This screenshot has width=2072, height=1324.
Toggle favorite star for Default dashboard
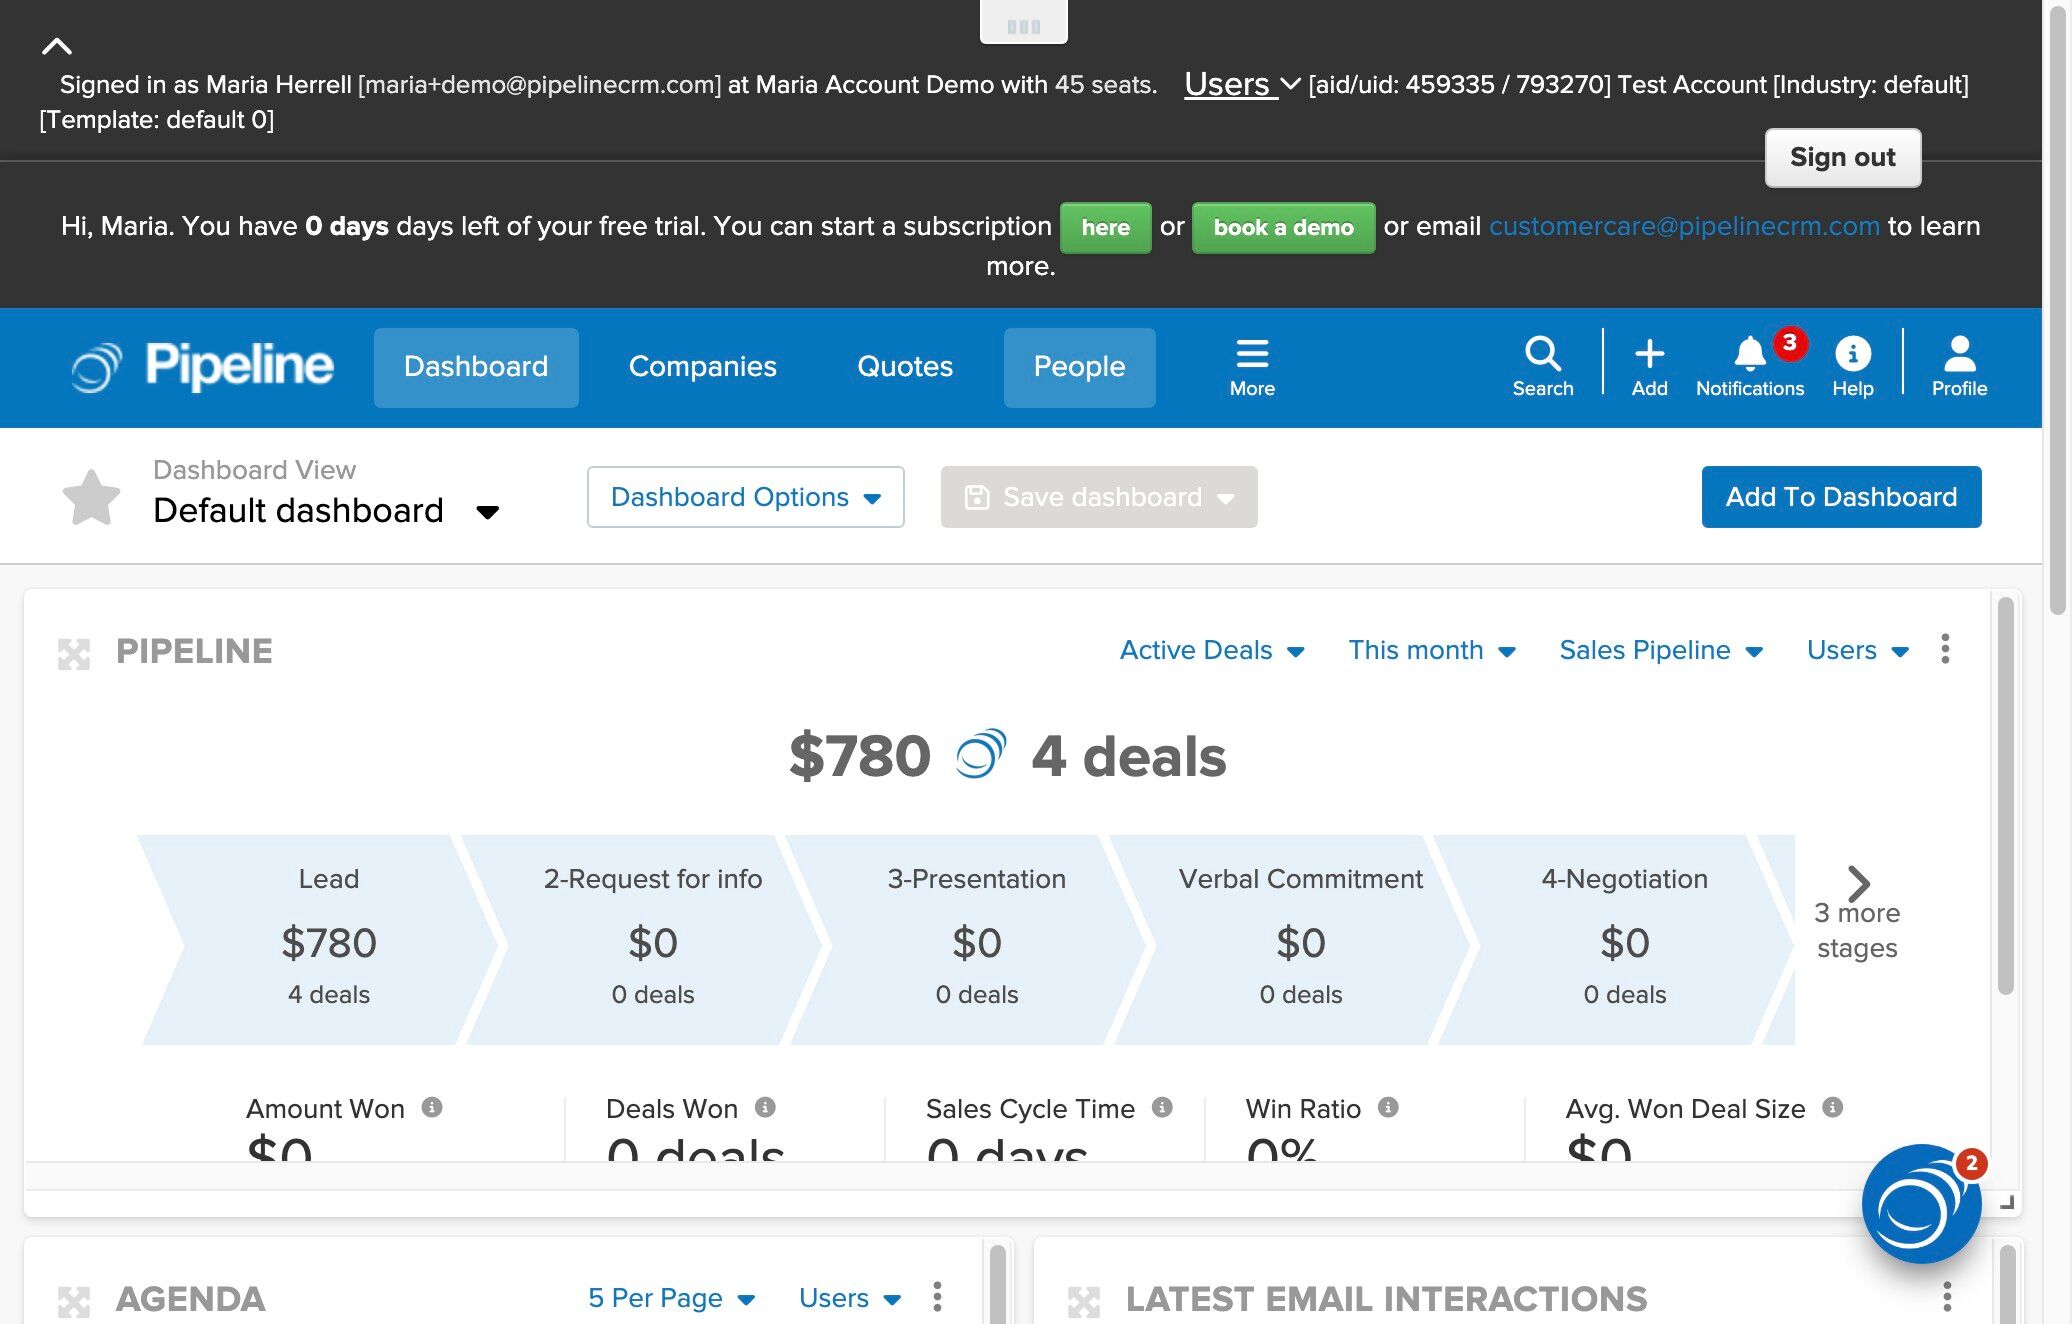click(x=91, y=497)
